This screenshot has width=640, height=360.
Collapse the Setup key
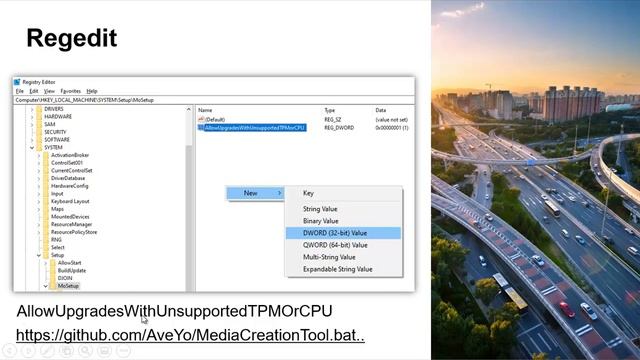click(x=39, y=255)
